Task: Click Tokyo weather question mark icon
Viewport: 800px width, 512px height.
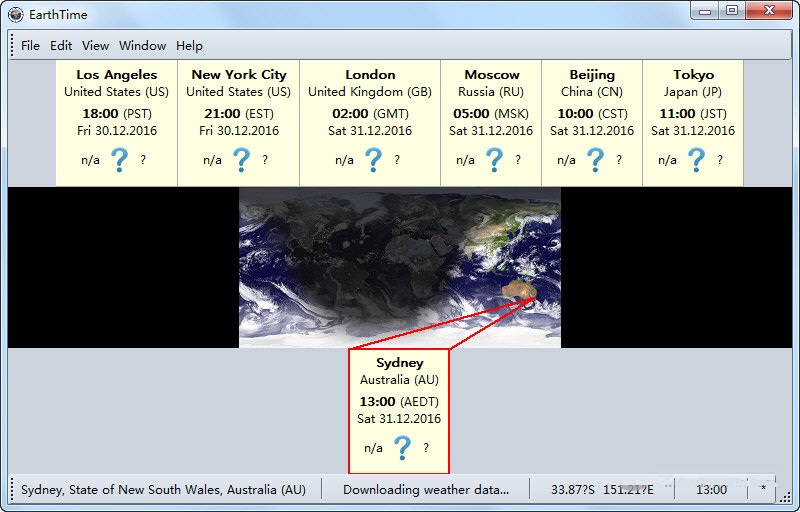Action: (696, 160)
